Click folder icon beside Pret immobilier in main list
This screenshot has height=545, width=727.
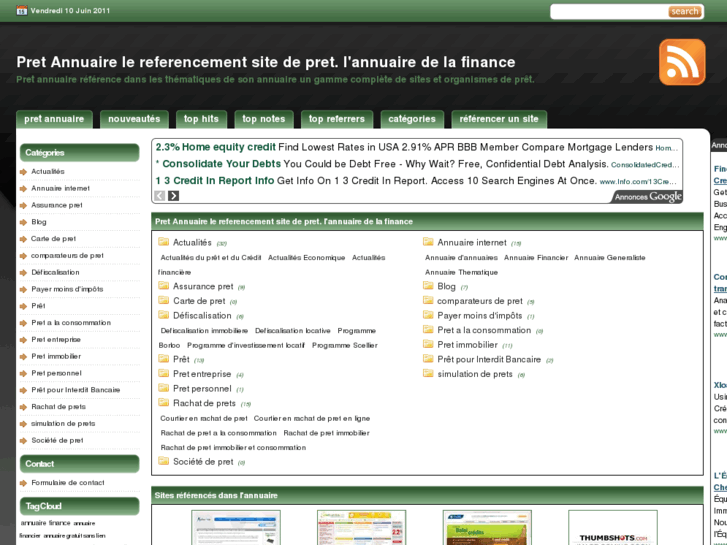pos(428,344)
